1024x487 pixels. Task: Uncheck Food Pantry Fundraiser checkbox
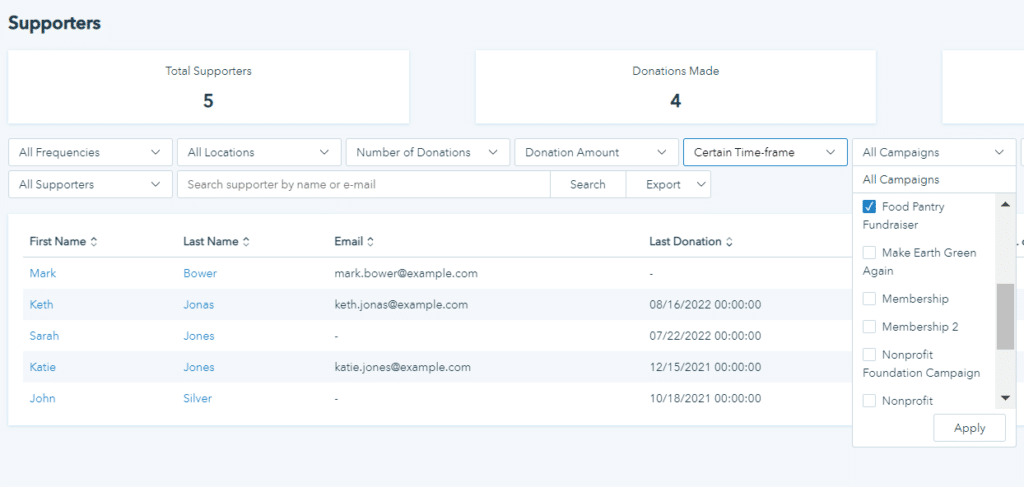869,207
